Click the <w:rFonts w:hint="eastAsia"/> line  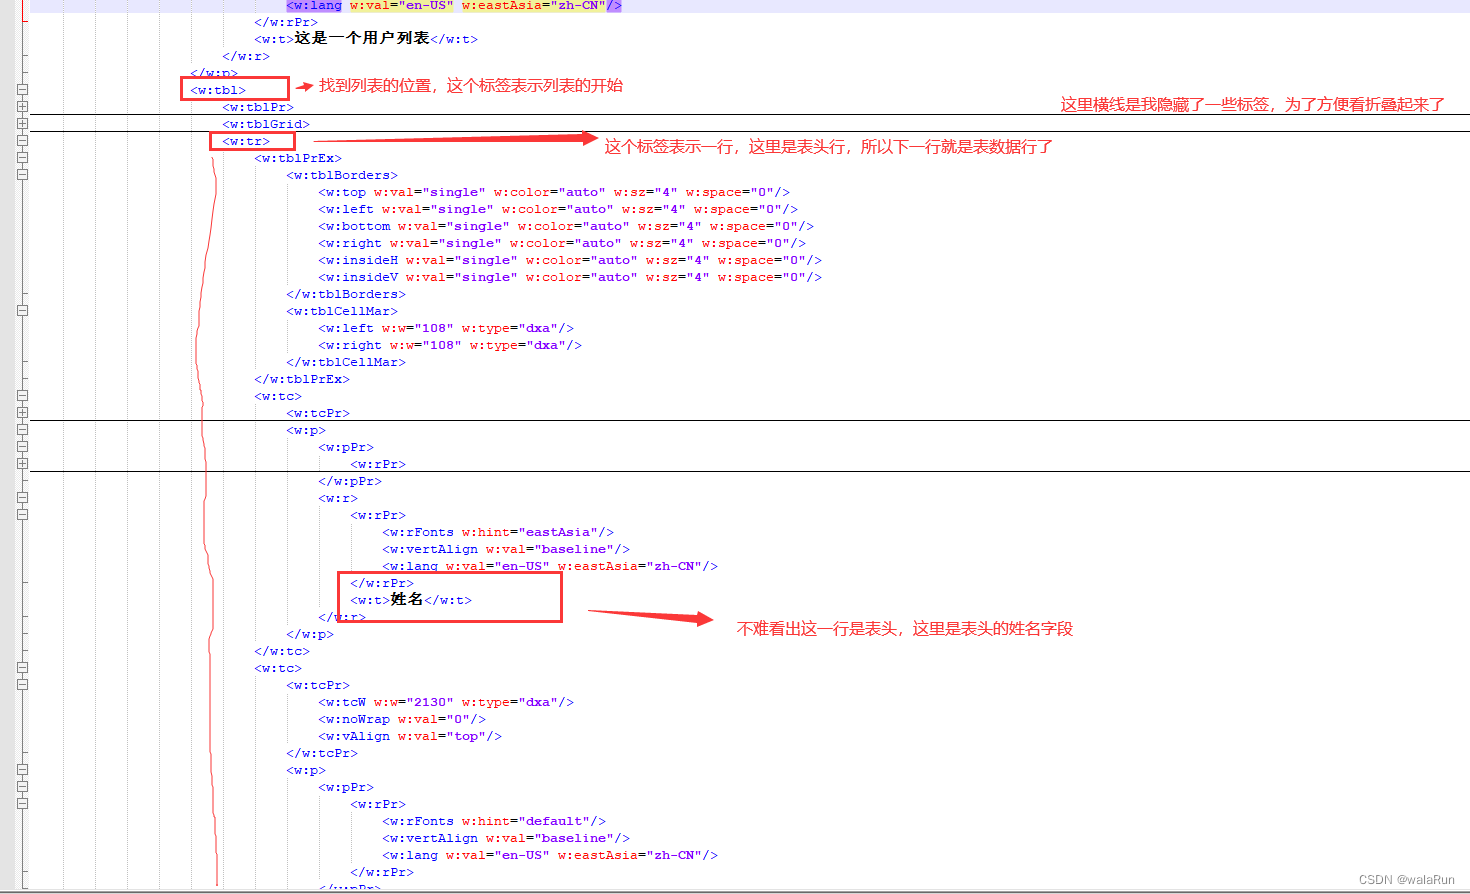tap(498, 532)
